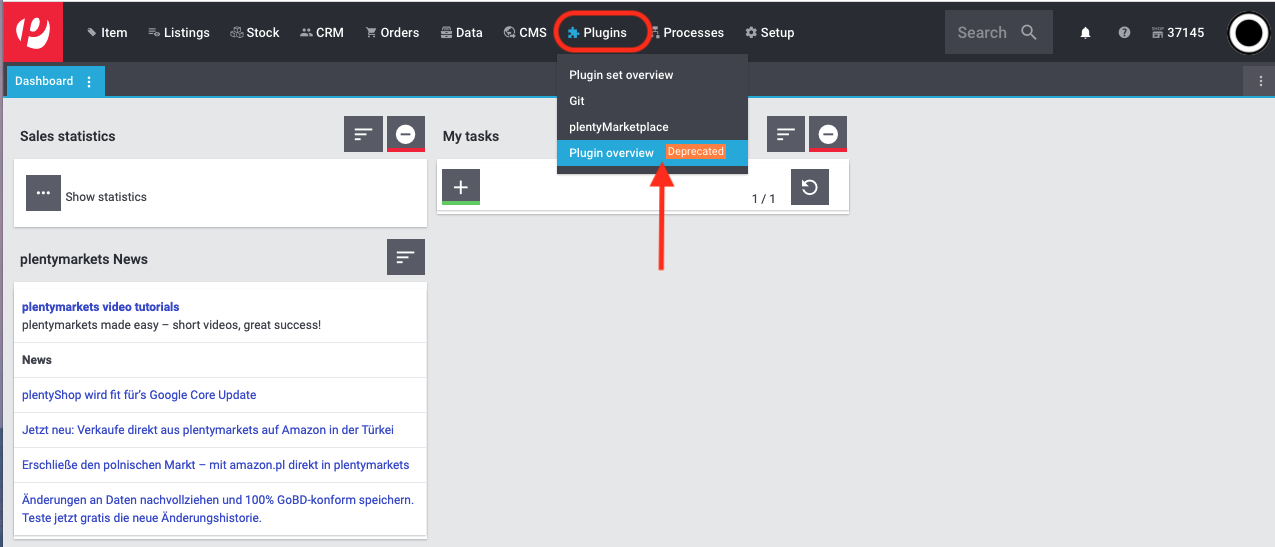Collapse Sales statistics with minus button
The height and width of the screenshot is (547, 1275).
[x=406, y=134]
